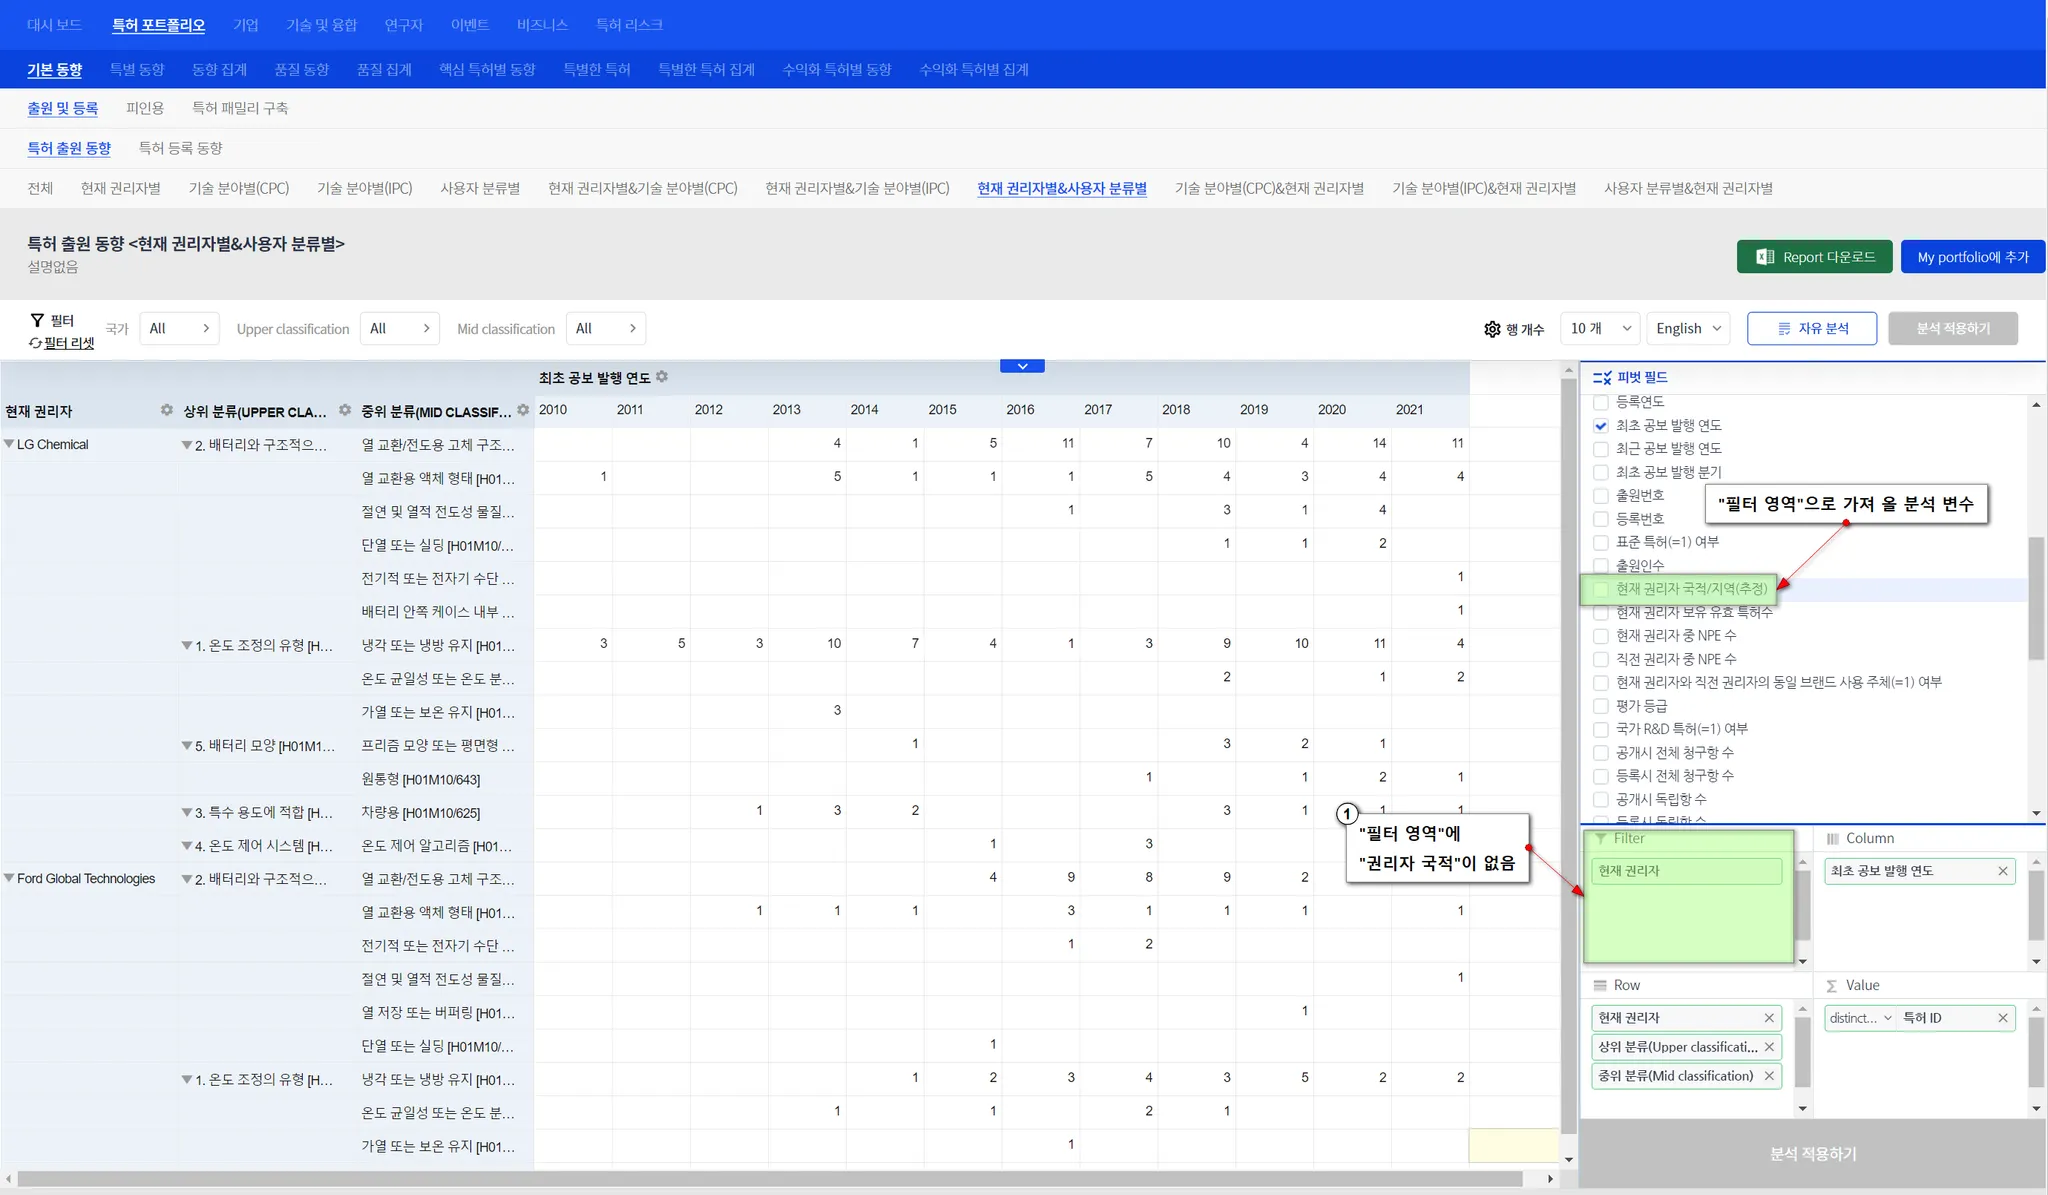
Task: Click the Report 다운로드 button
Action: 1814,257
